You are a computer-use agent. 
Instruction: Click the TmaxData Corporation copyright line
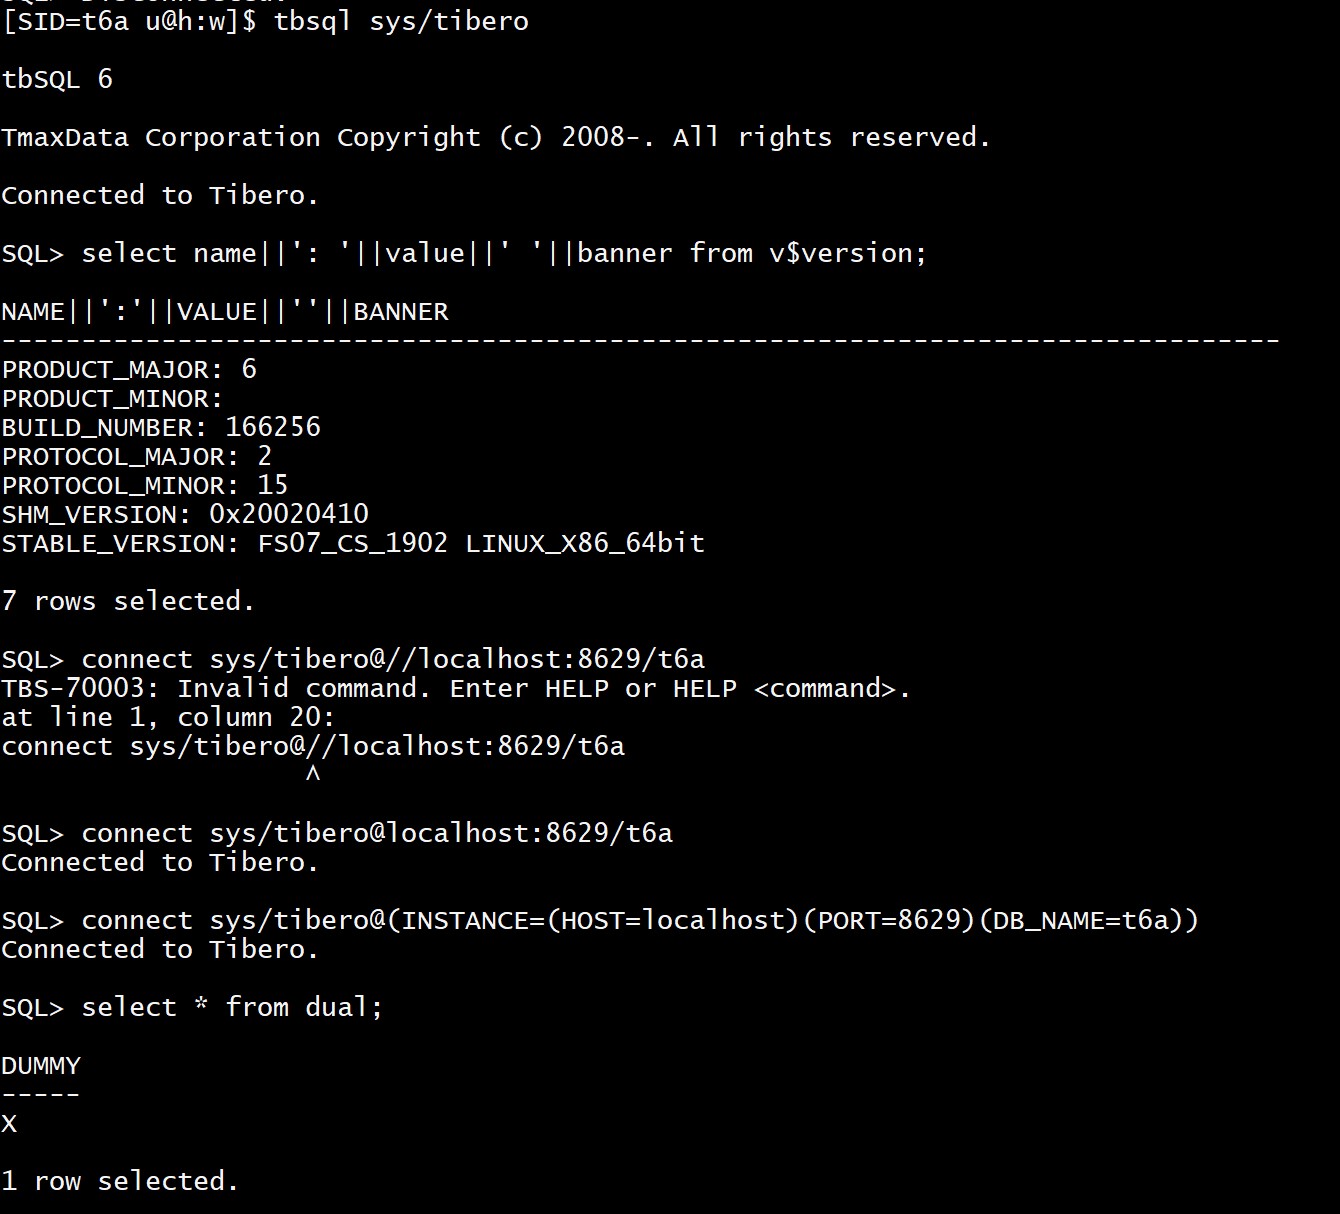[x=496, y=137]
